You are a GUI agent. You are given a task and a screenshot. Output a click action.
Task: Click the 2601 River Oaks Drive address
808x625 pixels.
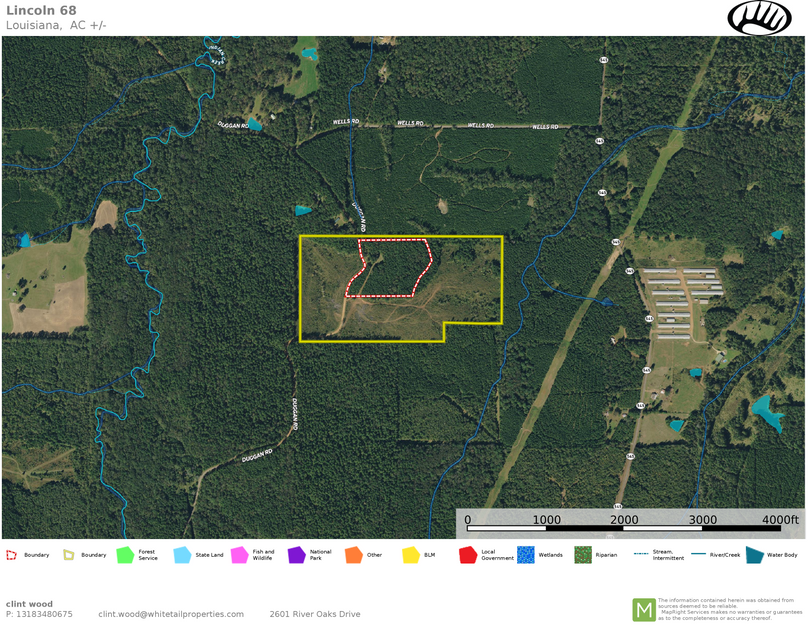tap(314, 614)
